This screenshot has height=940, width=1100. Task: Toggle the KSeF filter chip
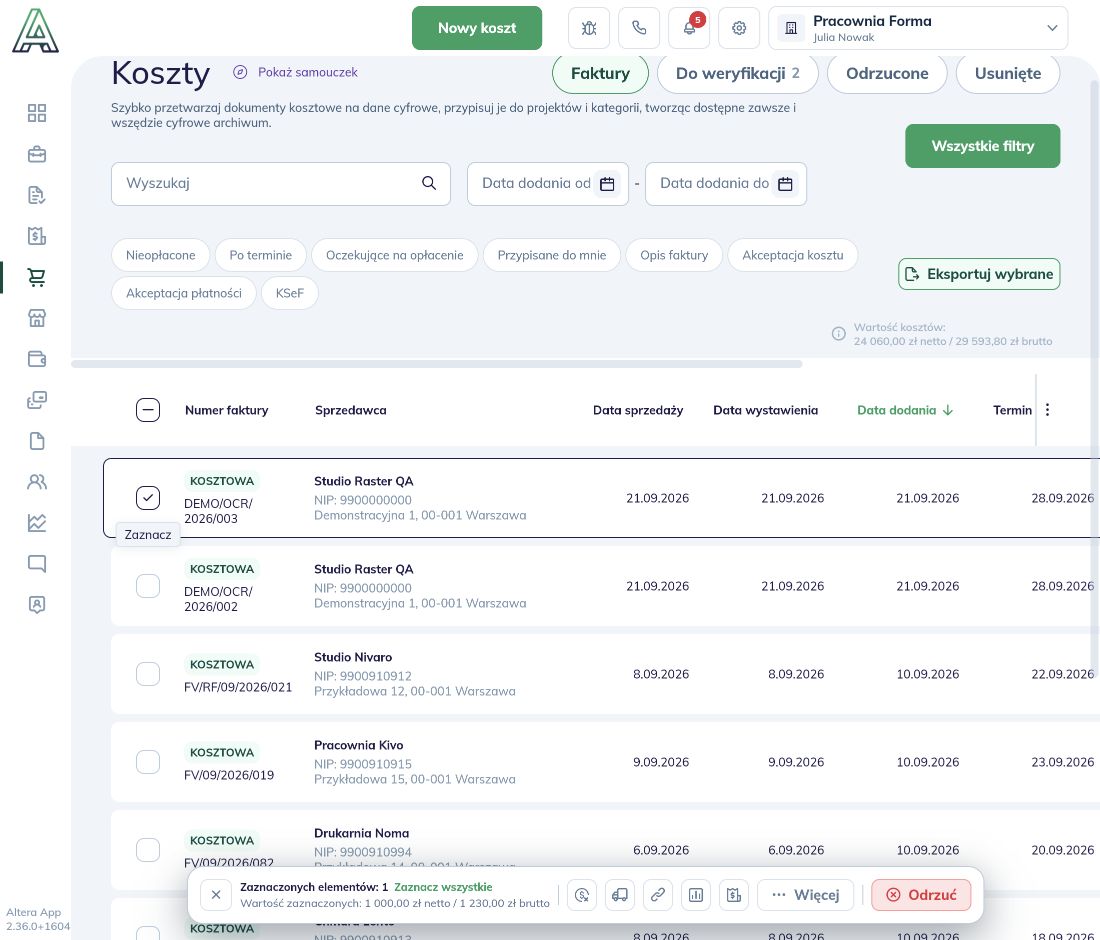pyautogui.click(x=290, y=293)
